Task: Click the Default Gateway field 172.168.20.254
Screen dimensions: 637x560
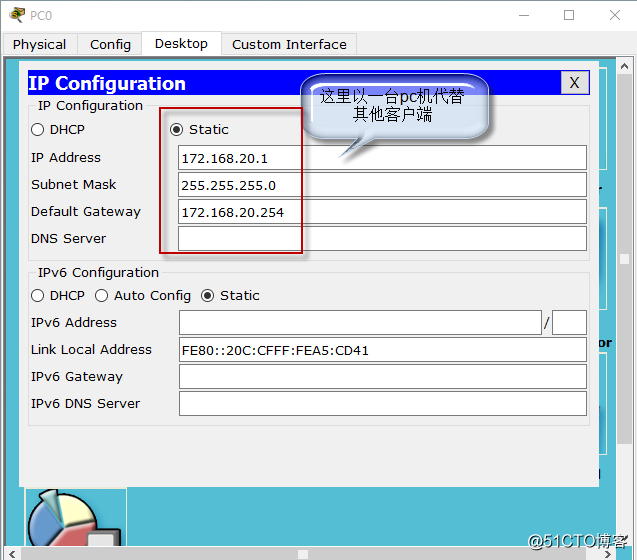Action: pyautogui.click(x=382, y=212)
